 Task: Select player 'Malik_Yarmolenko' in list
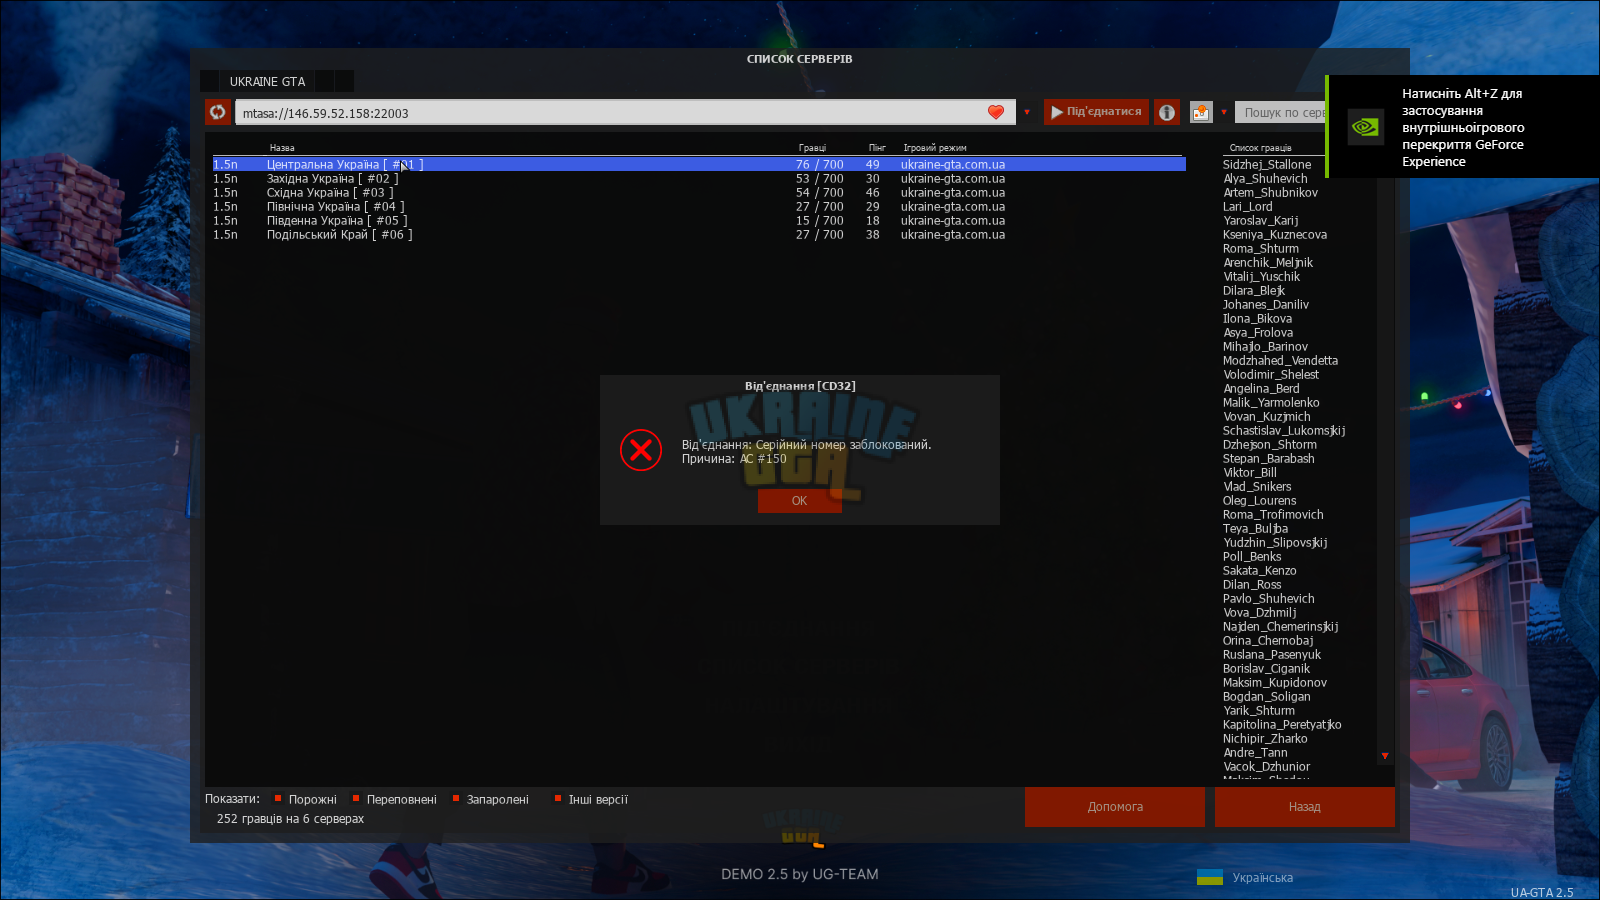1271,403
